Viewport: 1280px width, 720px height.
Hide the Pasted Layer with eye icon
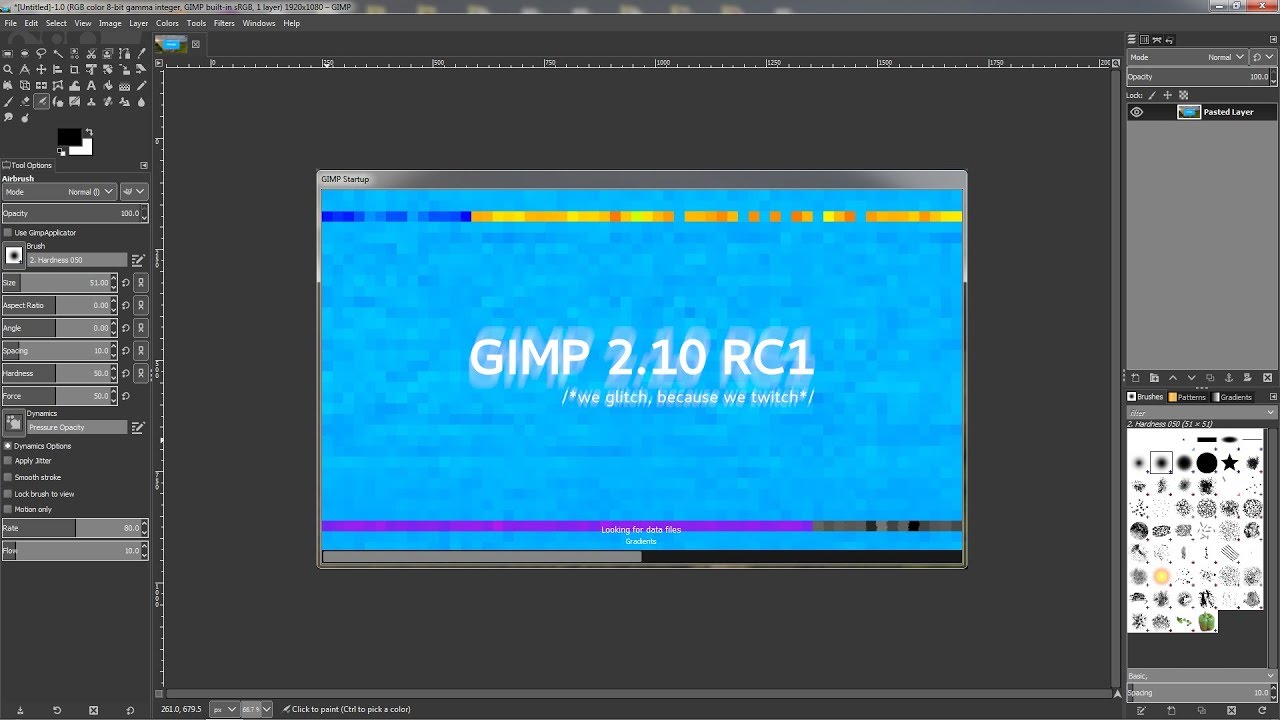(x=1136, y=112)
